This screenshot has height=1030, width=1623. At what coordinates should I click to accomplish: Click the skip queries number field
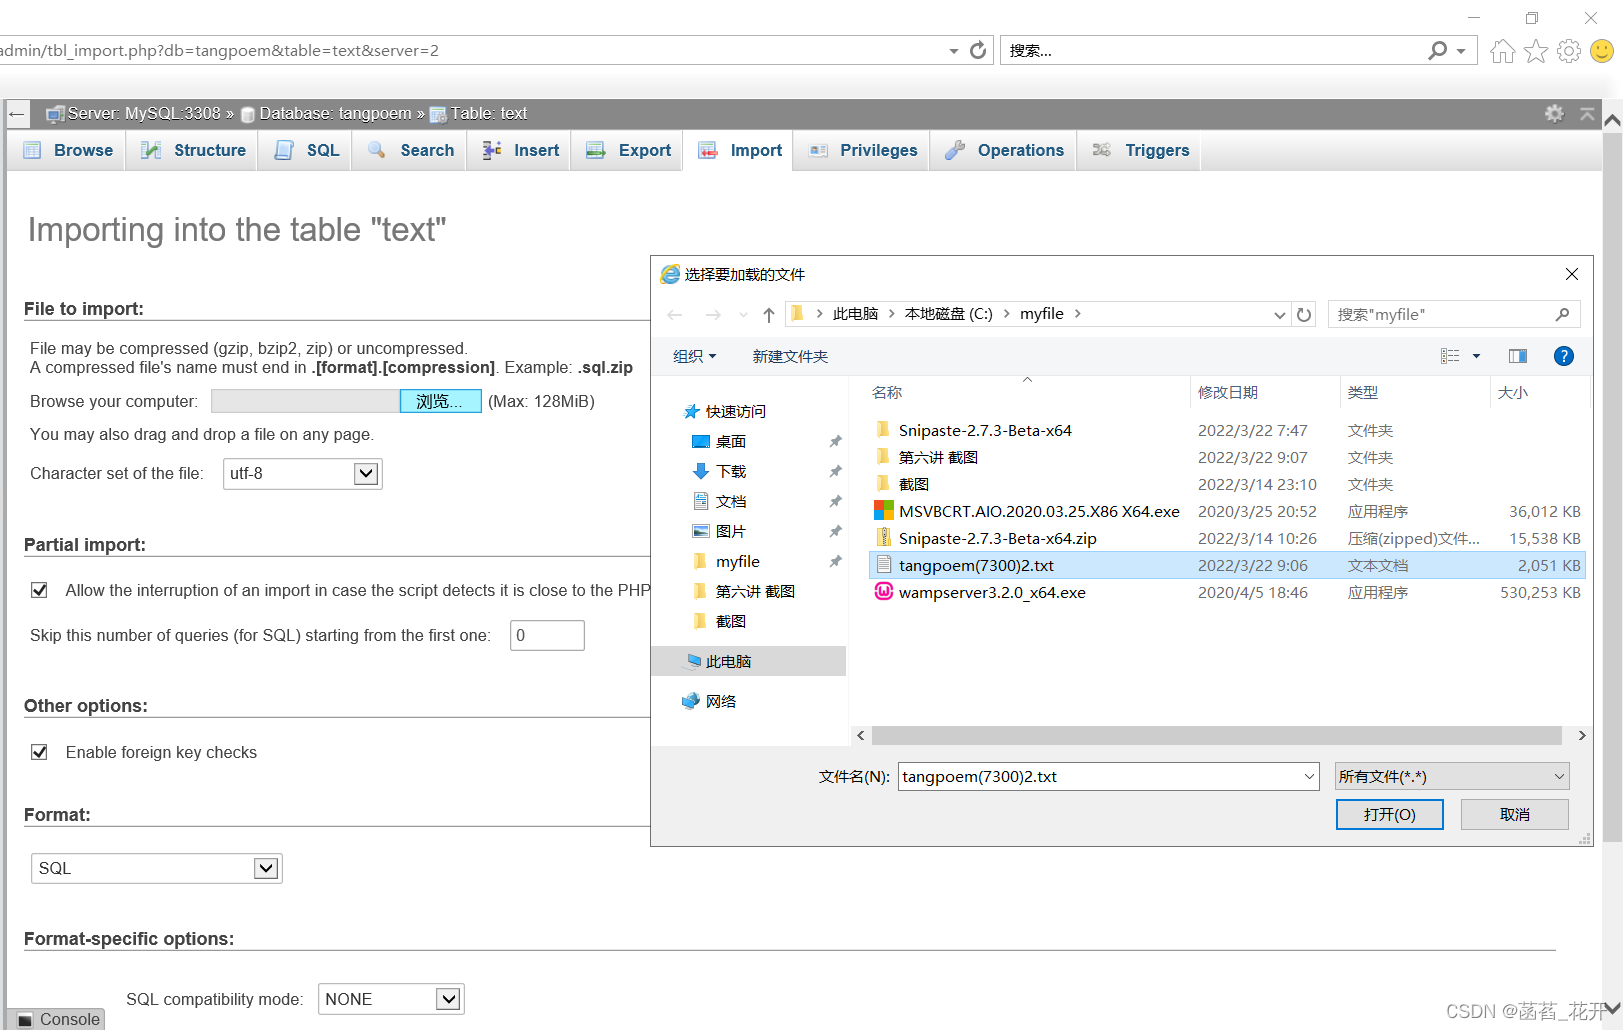tap(547, 636)
